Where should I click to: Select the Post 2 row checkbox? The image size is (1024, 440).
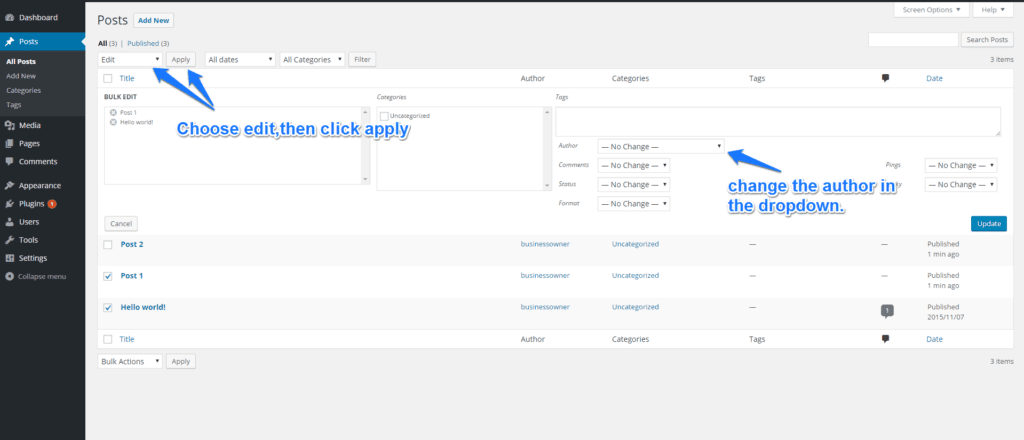(108, 245)
